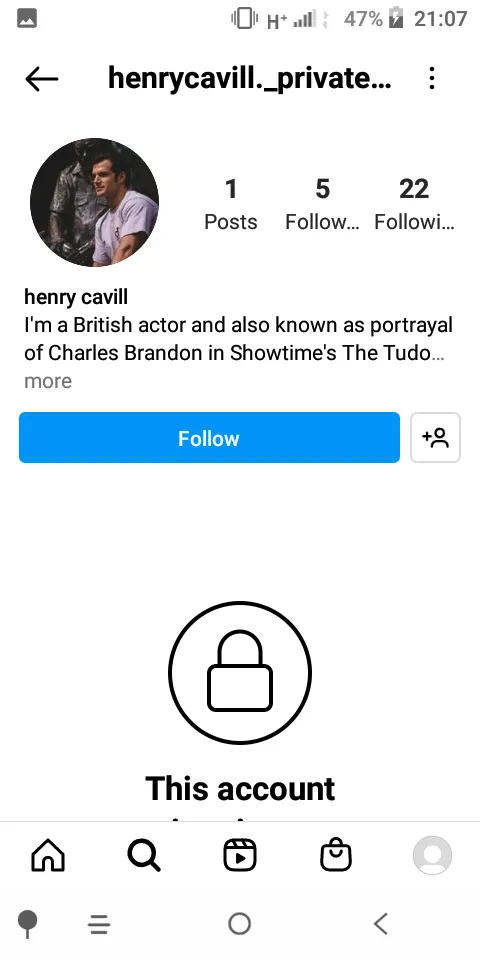Tap the Android back chevron
The image size is (480, 960).
pyautogui.click(x=381, y=923)
